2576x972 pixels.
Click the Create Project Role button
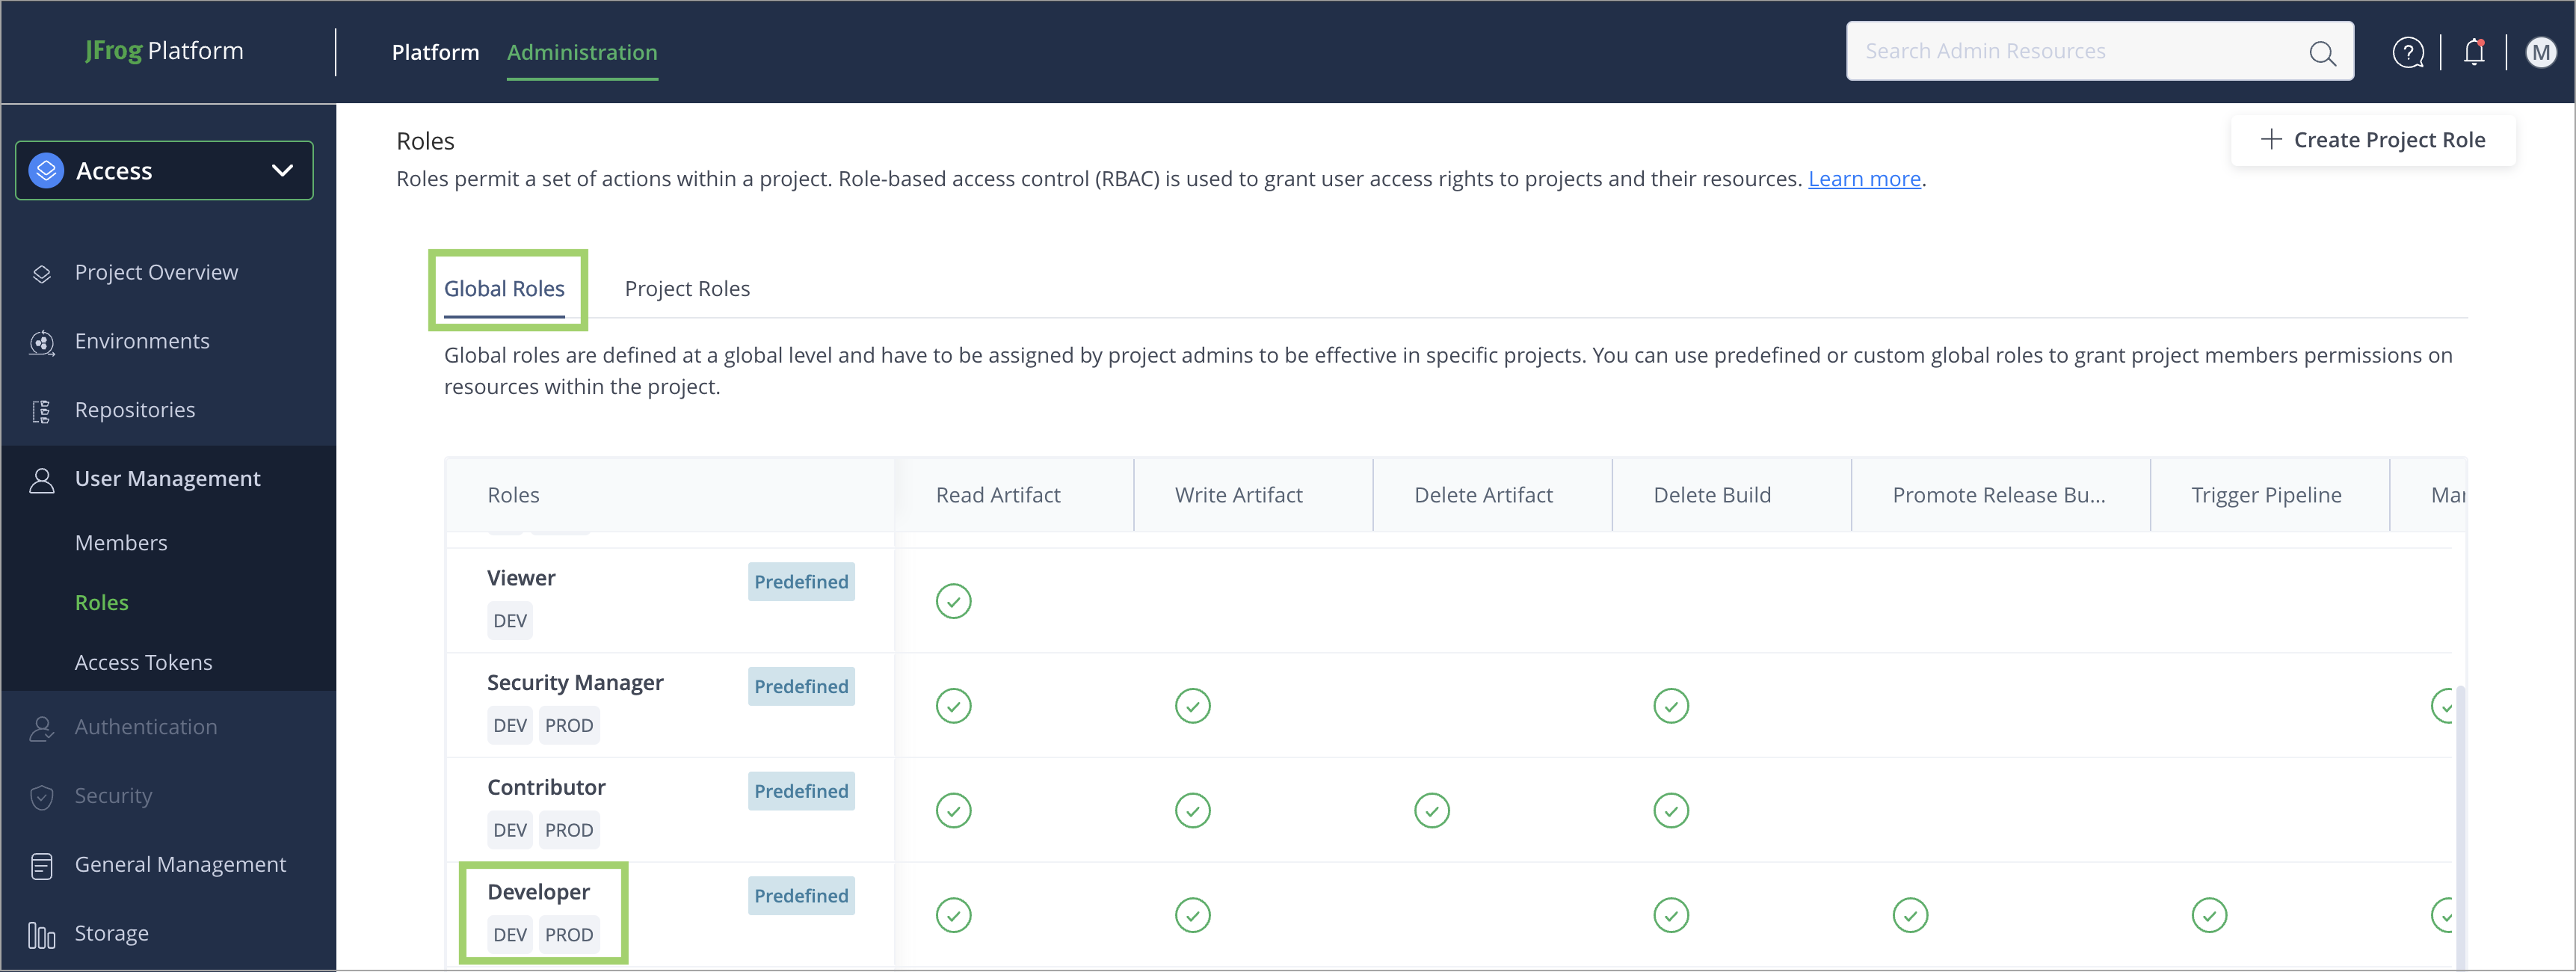pyautogui.click(x=2372, y=140)
